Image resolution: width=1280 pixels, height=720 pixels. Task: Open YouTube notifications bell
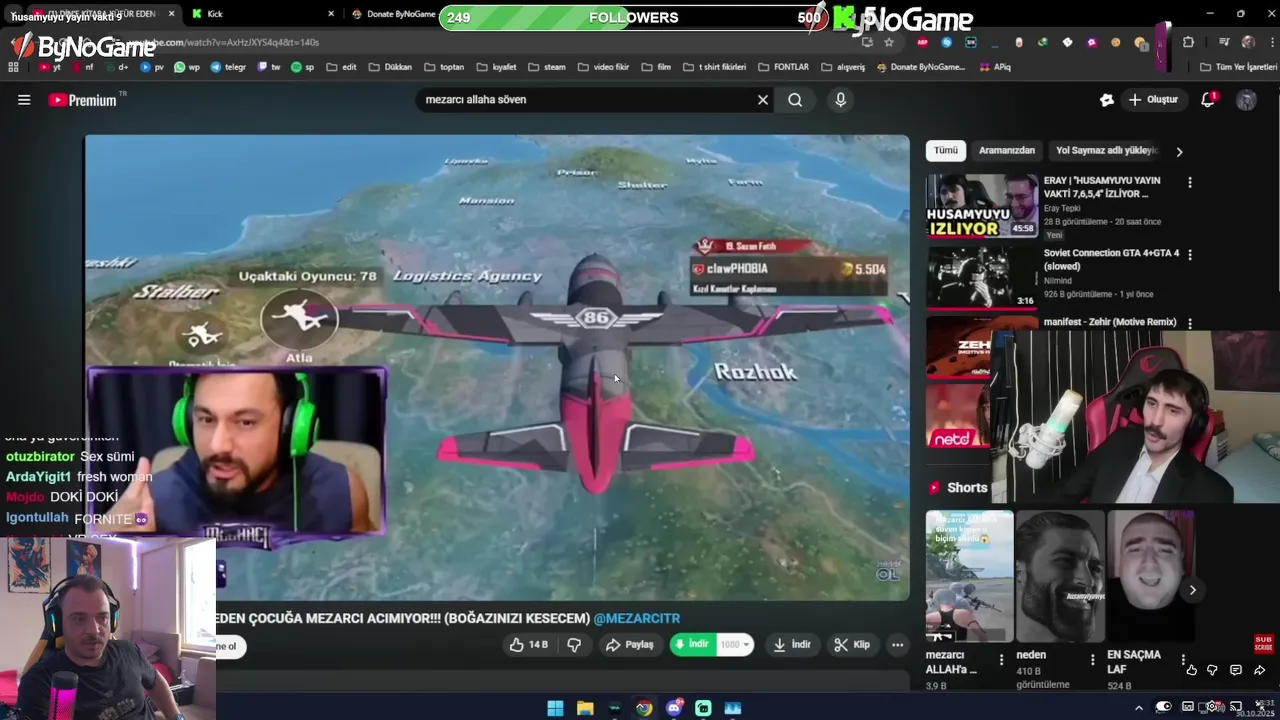click(x=1208, y=100)
